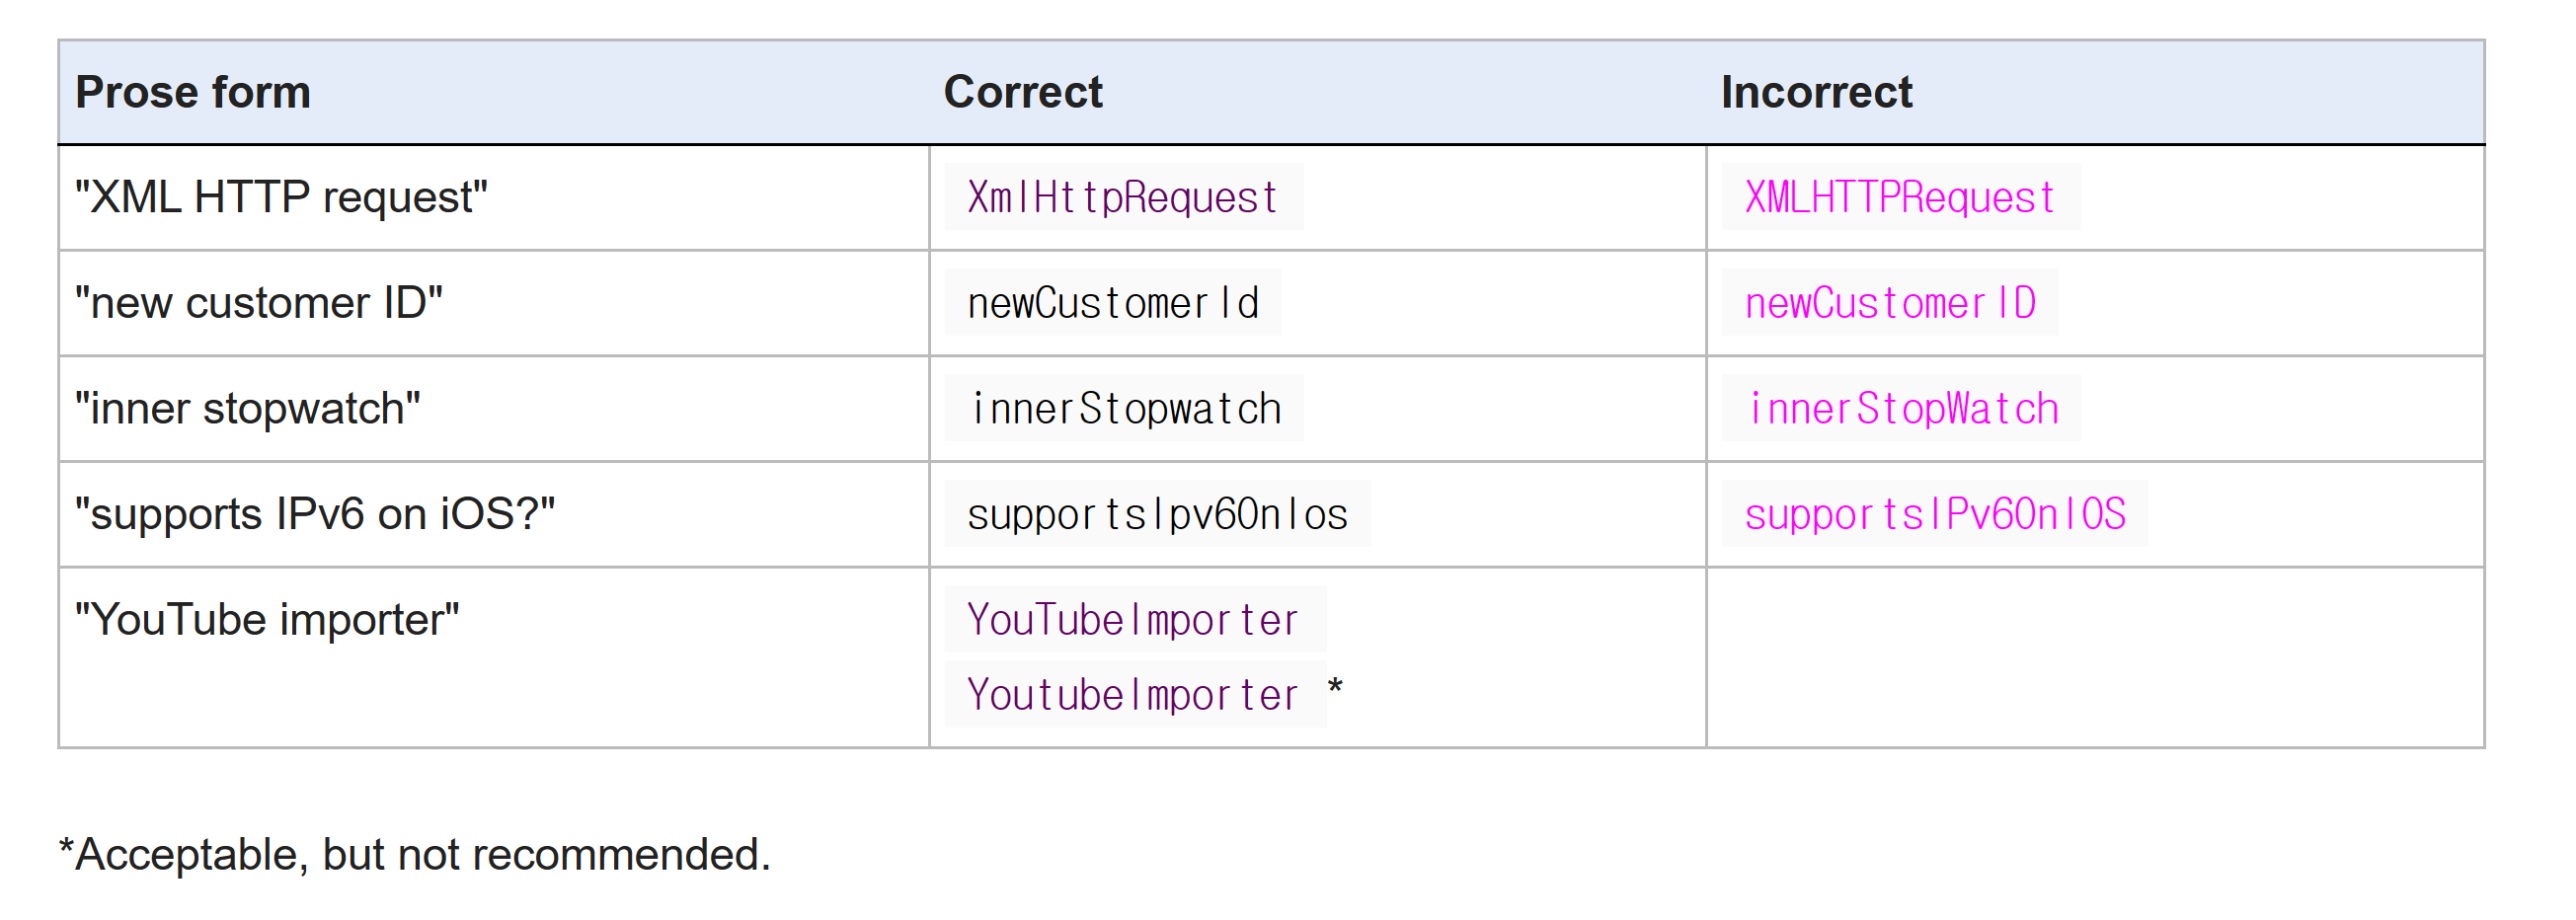The image size is (2576, 920).
Task: Click the incorrect newCustomerID snippet
Action: pos(1889,303)
